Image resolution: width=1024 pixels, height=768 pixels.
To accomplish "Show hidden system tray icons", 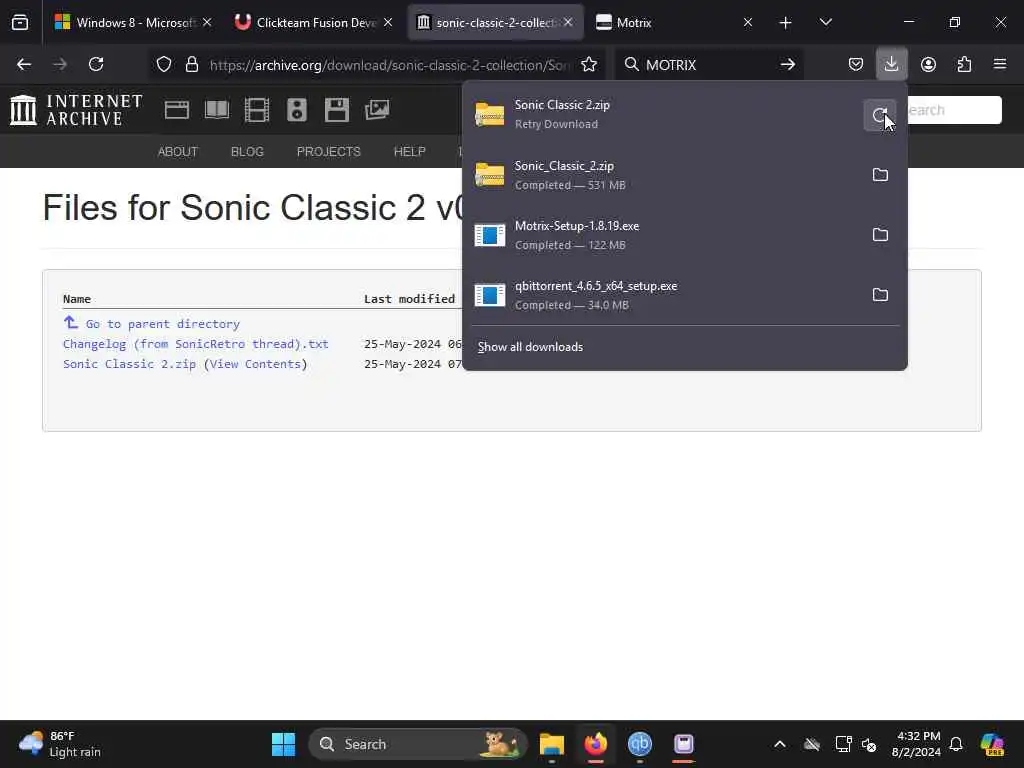I will click(x=780, y=744).
